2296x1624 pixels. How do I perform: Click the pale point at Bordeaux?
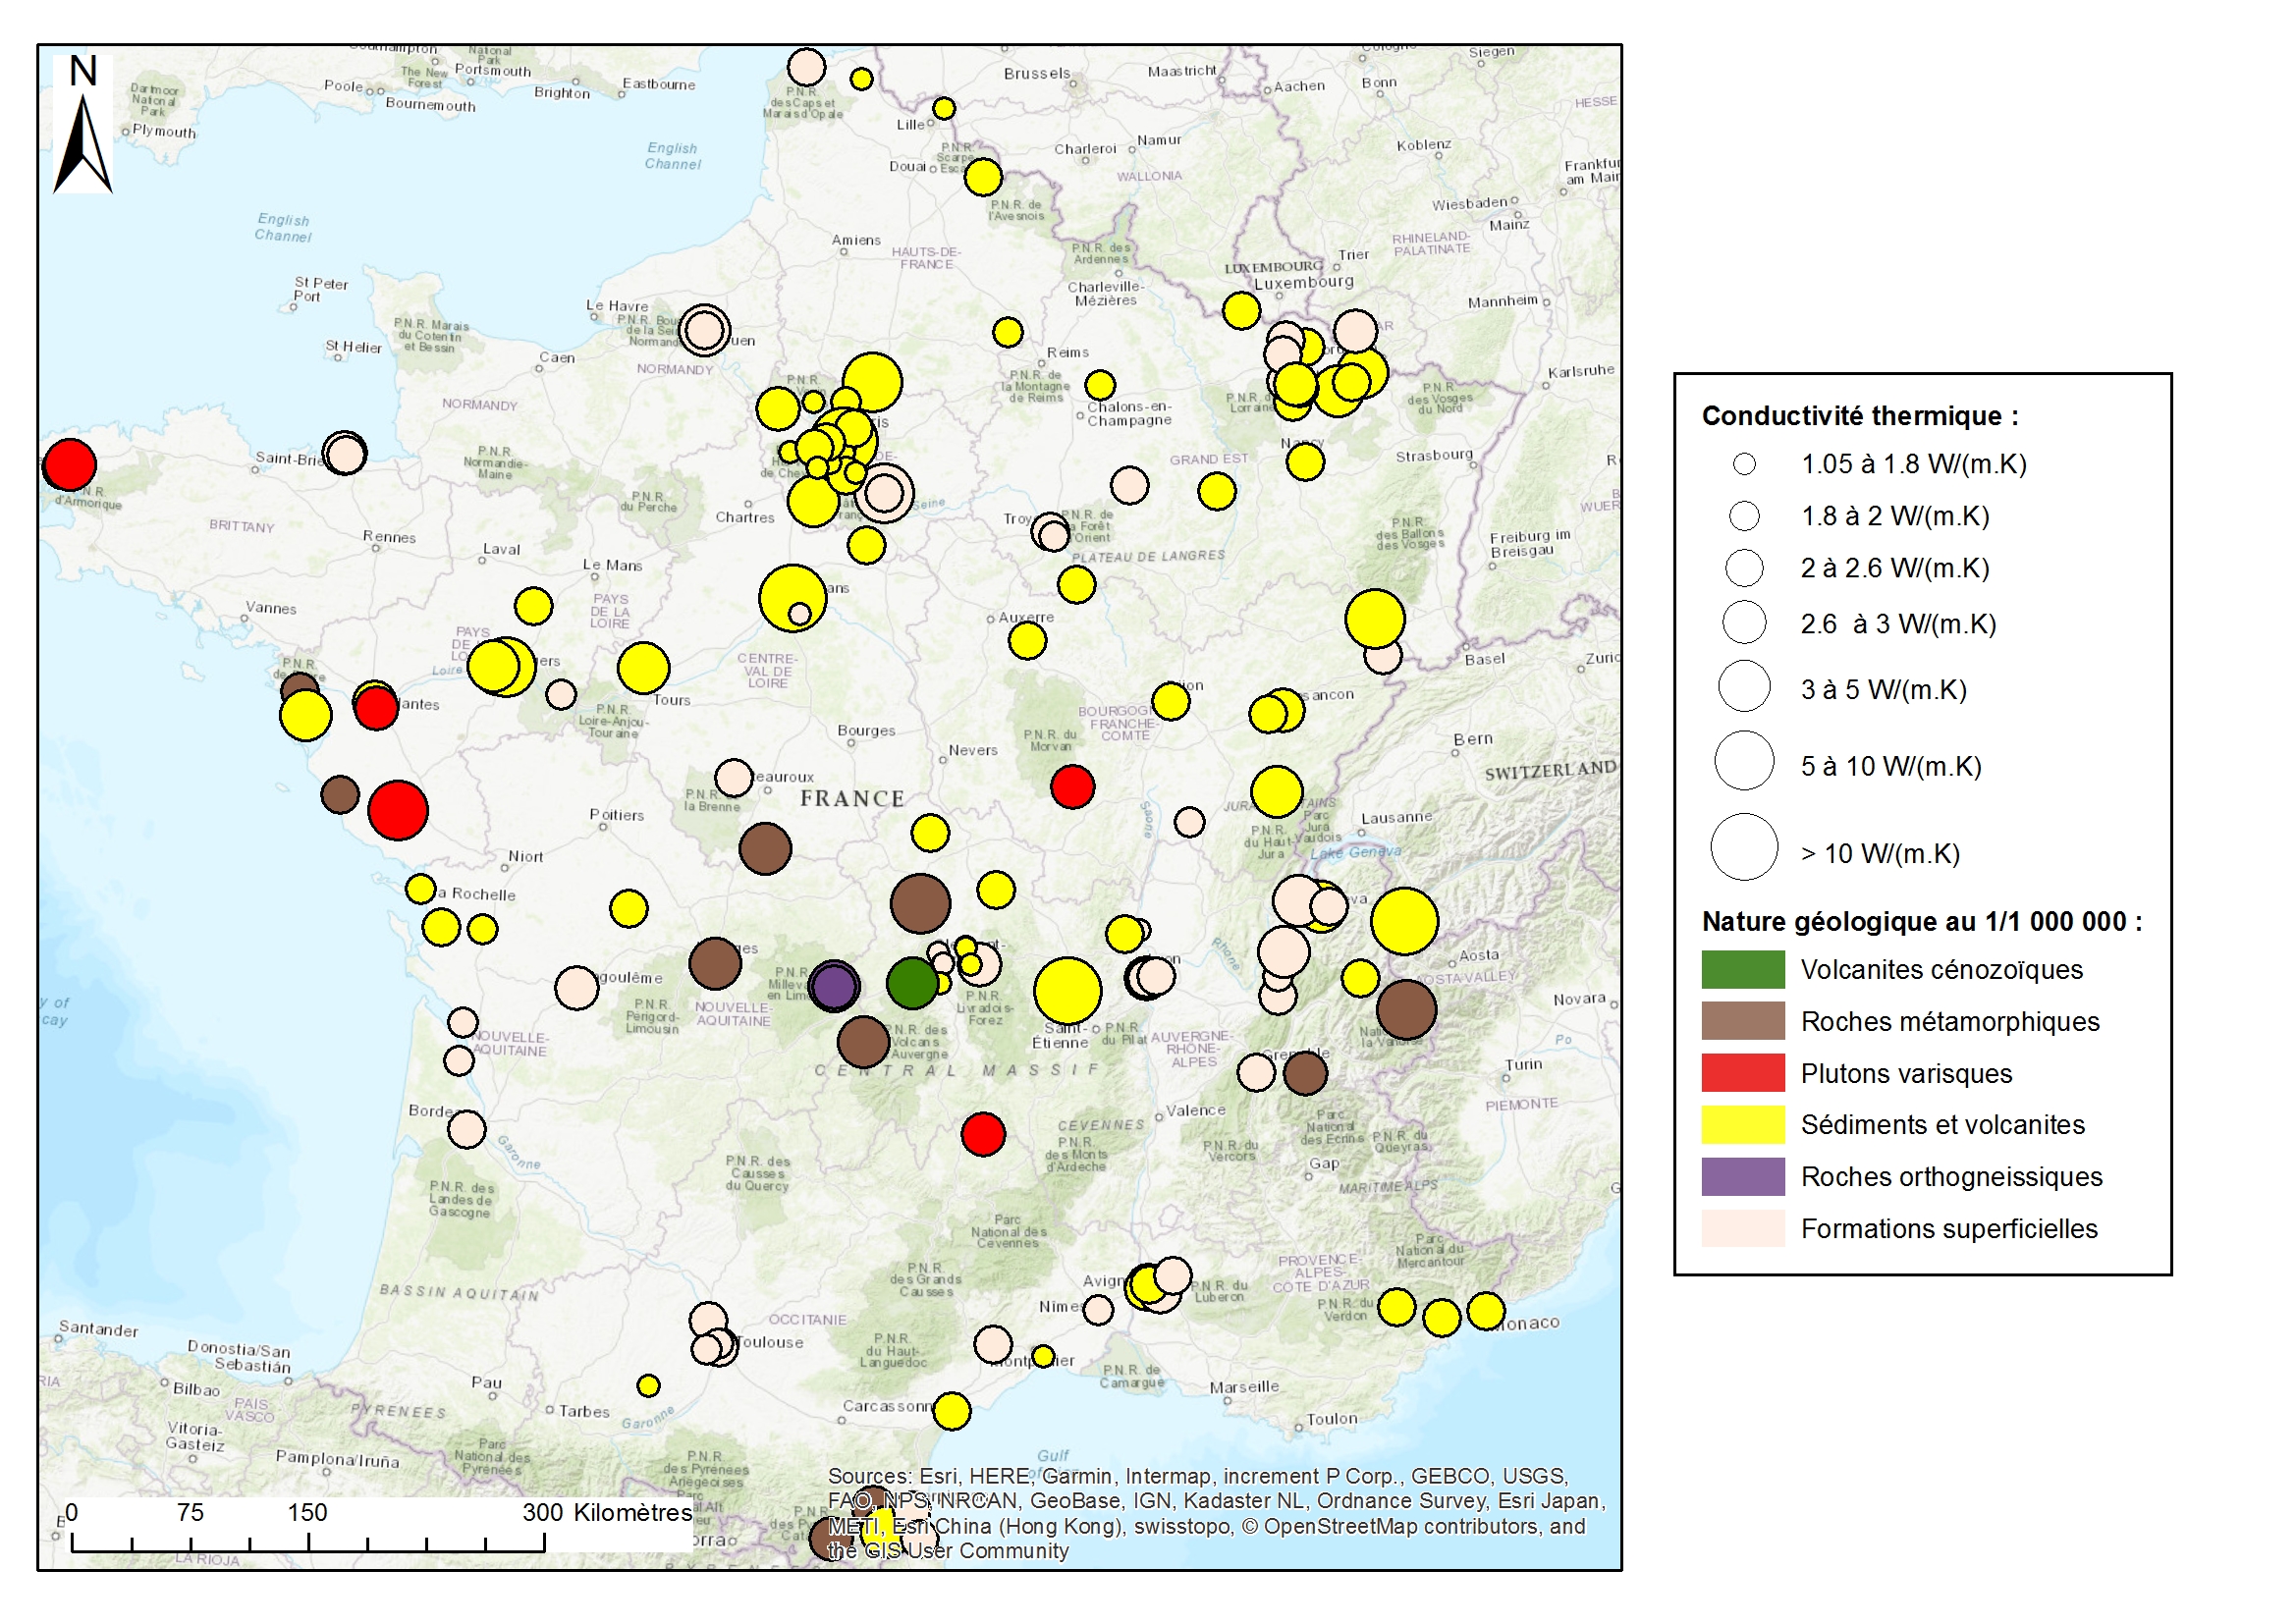point(467,1130)
